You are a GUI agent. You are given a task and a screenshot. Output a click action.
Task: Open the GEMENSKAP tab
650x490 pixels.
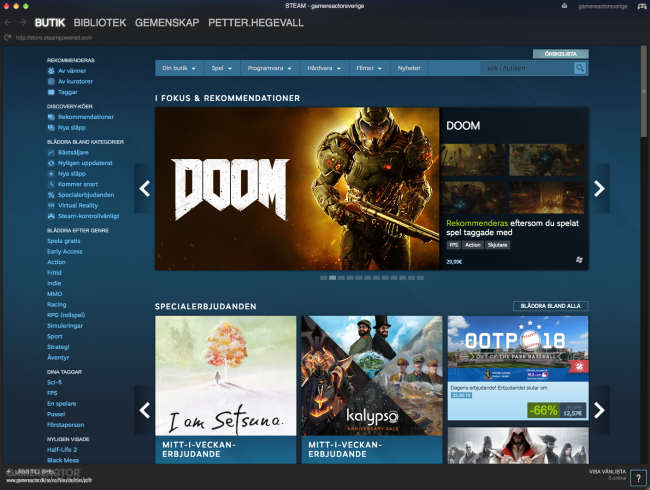point(167,22)
